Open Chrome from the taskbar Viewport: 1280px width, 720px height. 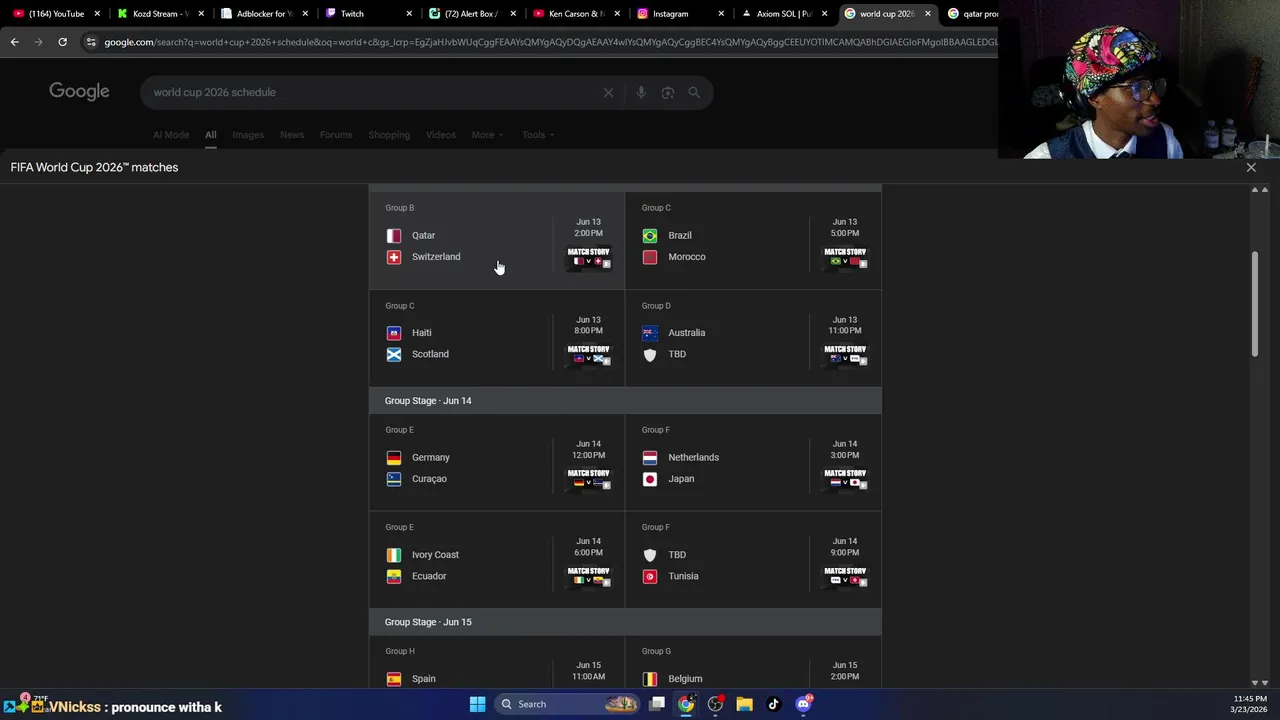tap(686, 704)
